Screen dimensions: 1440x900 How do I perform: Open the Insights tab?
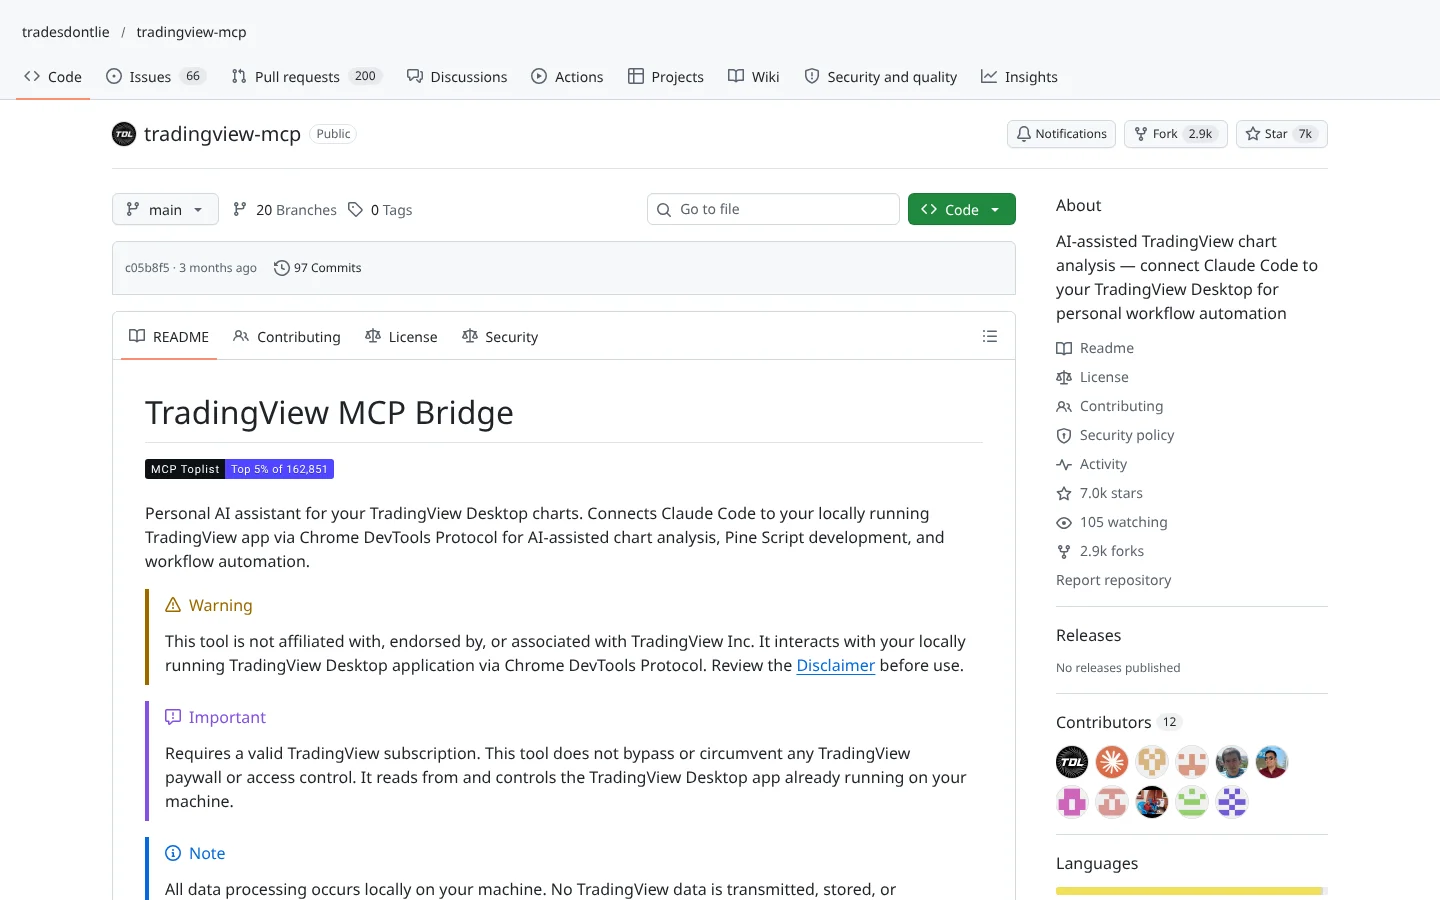(x=1019, y=77)
